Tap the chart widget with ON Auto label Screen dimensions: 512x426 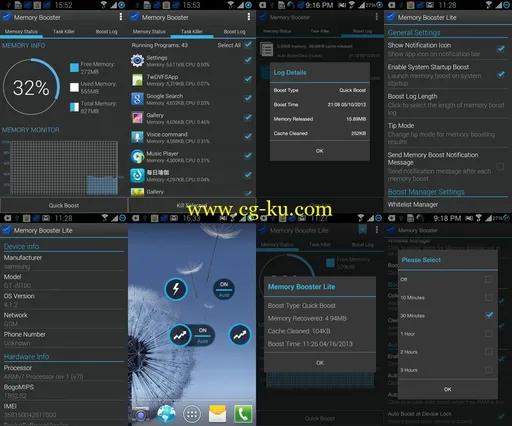191,335
